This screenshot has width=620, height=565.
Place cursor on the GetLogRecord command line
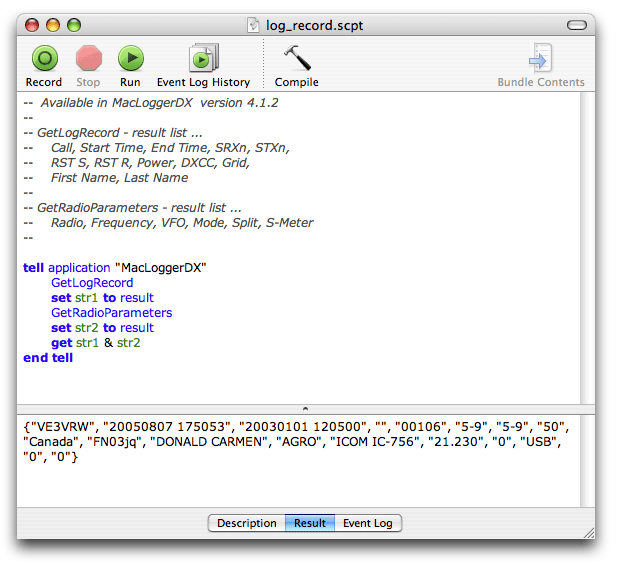point(92,283)
